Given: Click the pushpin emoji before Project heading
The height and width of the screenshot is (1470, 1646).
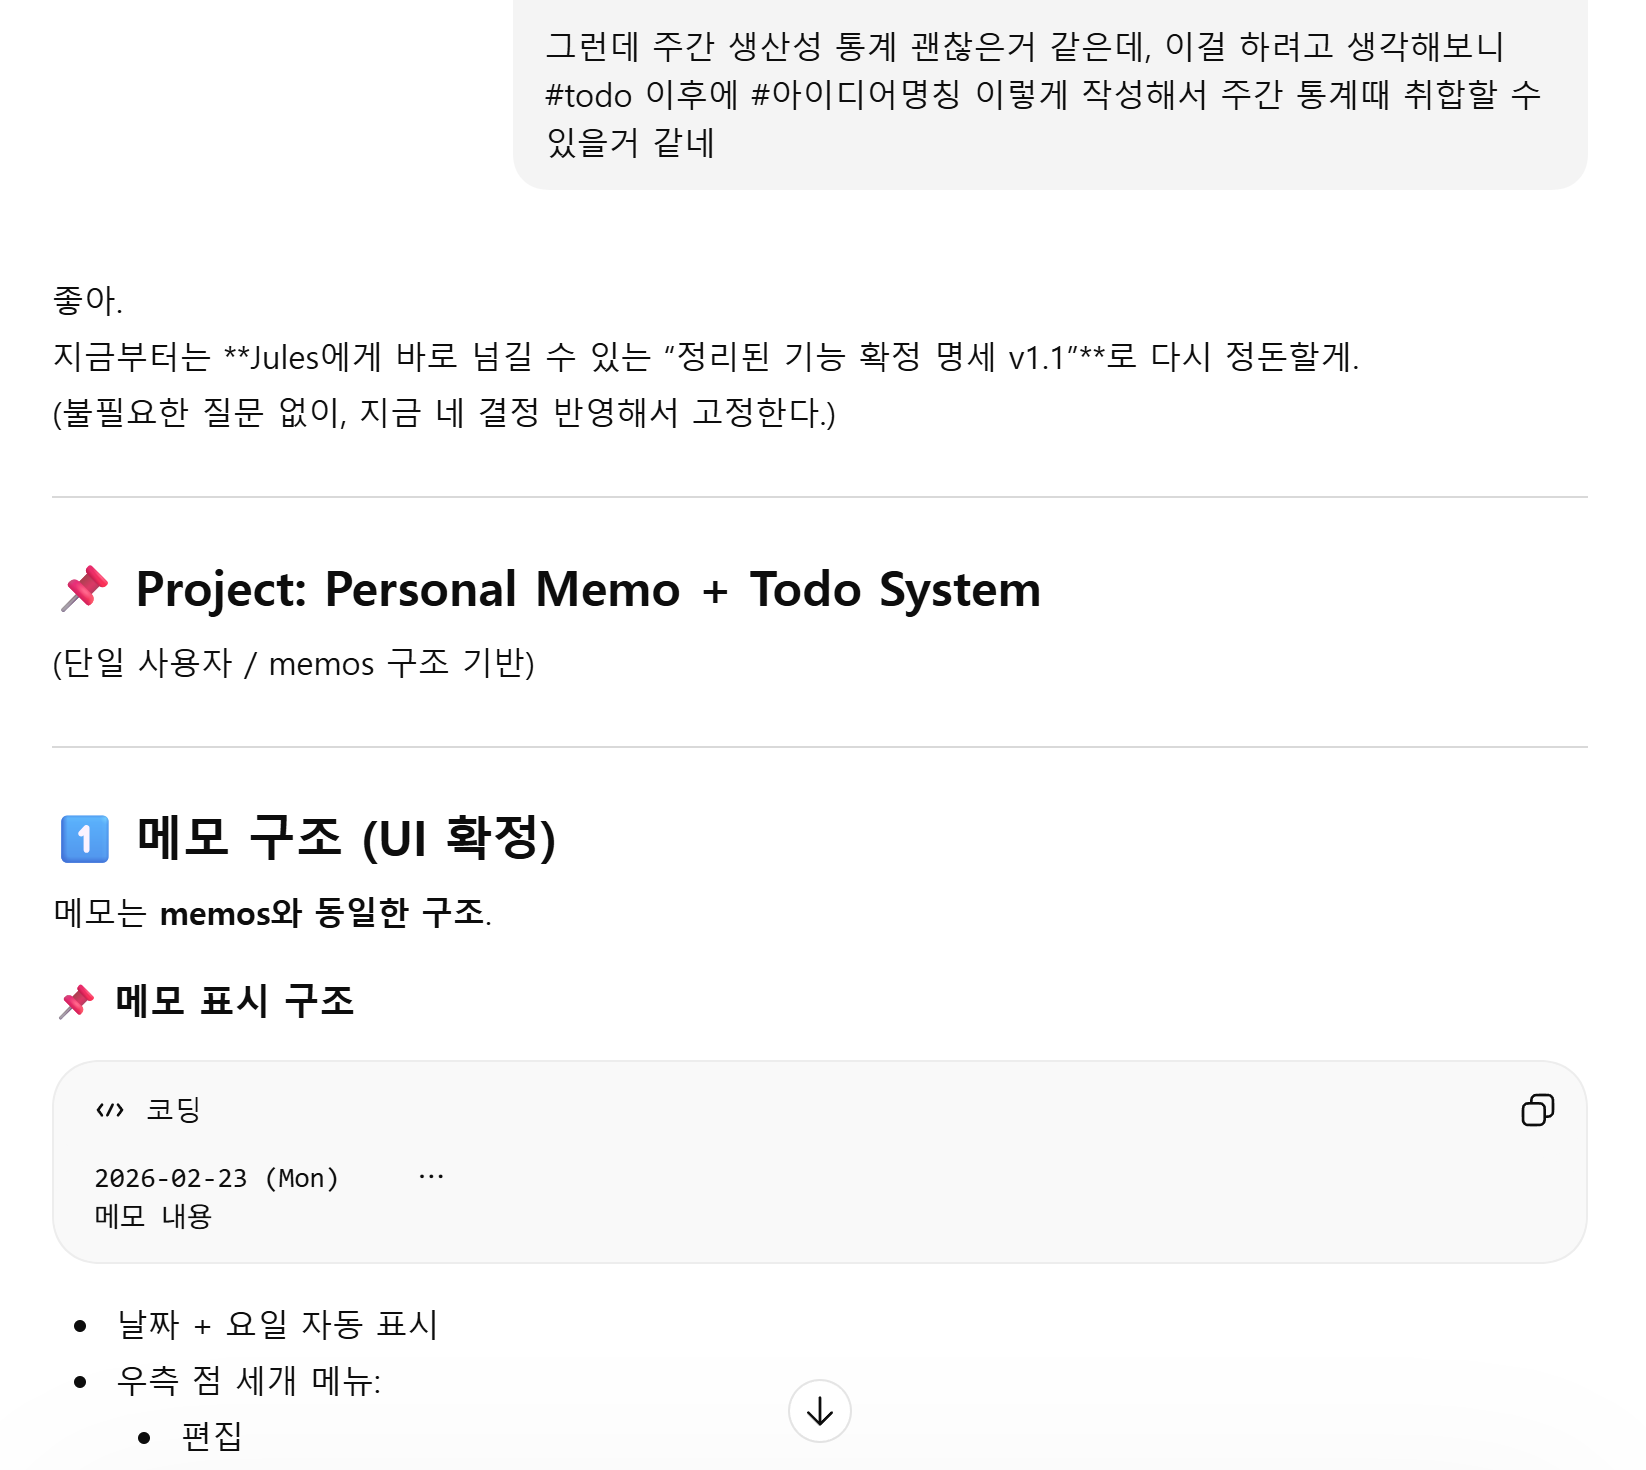Looking at the screenshot, I should [x=85, y=589].
